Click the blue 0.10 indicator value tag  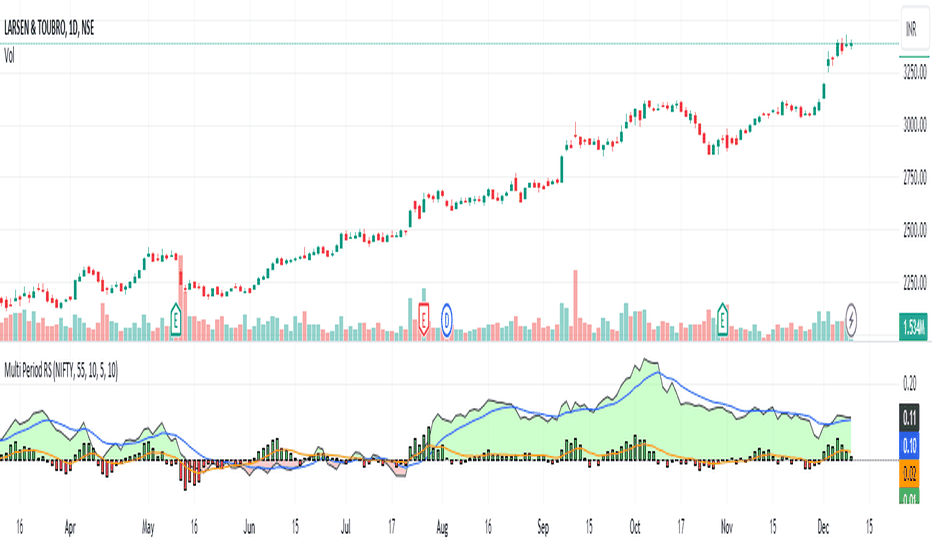click(909, 445)
